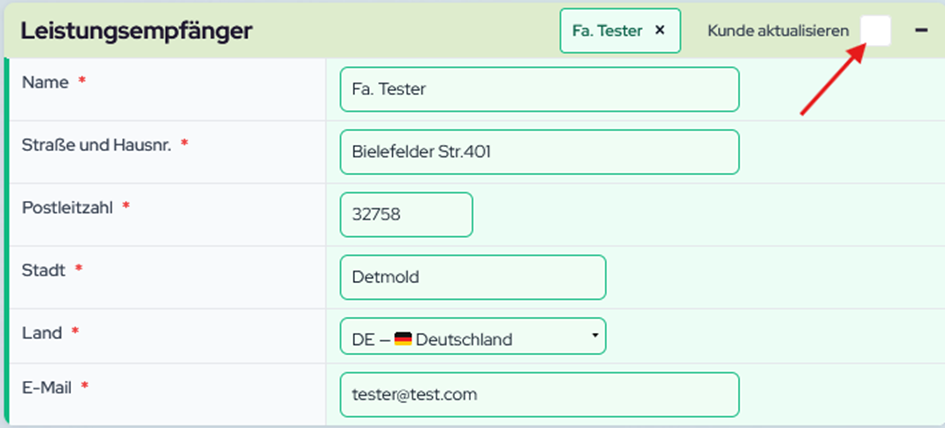945x428 pixels.
Task: Focus the Name field containing Fa. Tester
Action: coord(539,89)
